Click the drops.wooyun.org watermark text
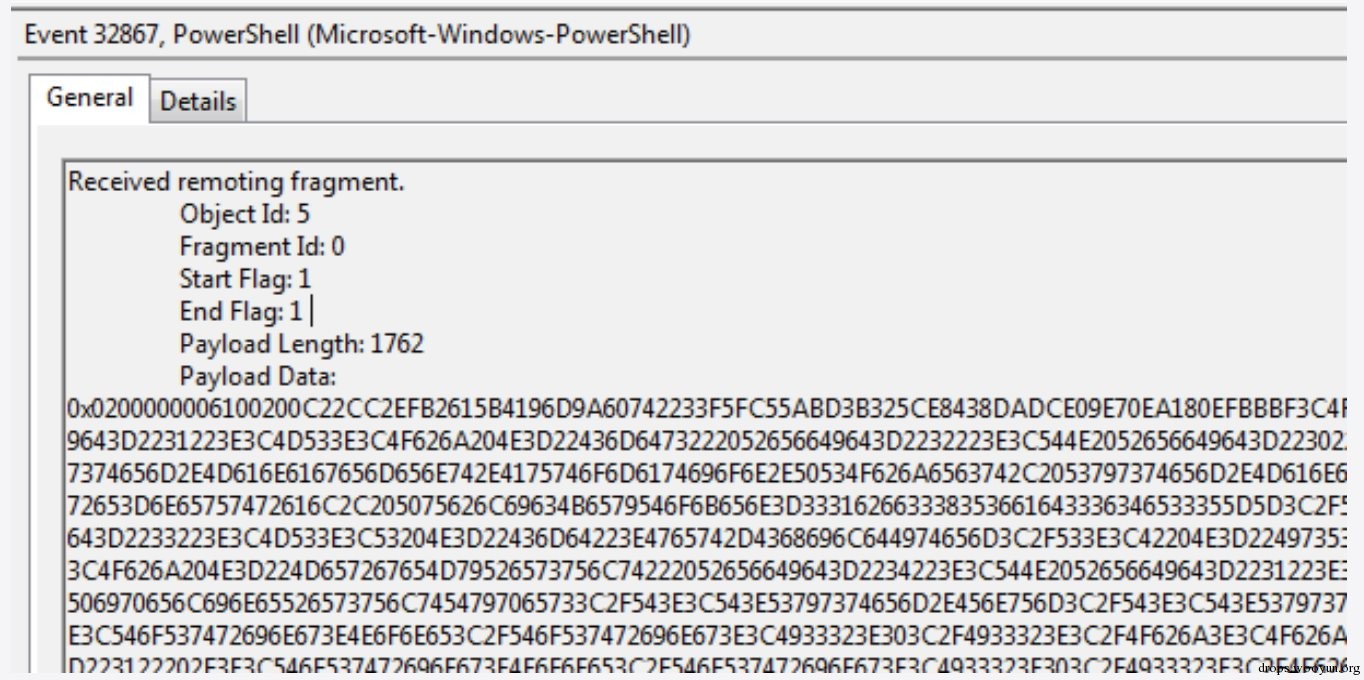1364x680 pixels. pyautogui.click(x=1309, y=668)
